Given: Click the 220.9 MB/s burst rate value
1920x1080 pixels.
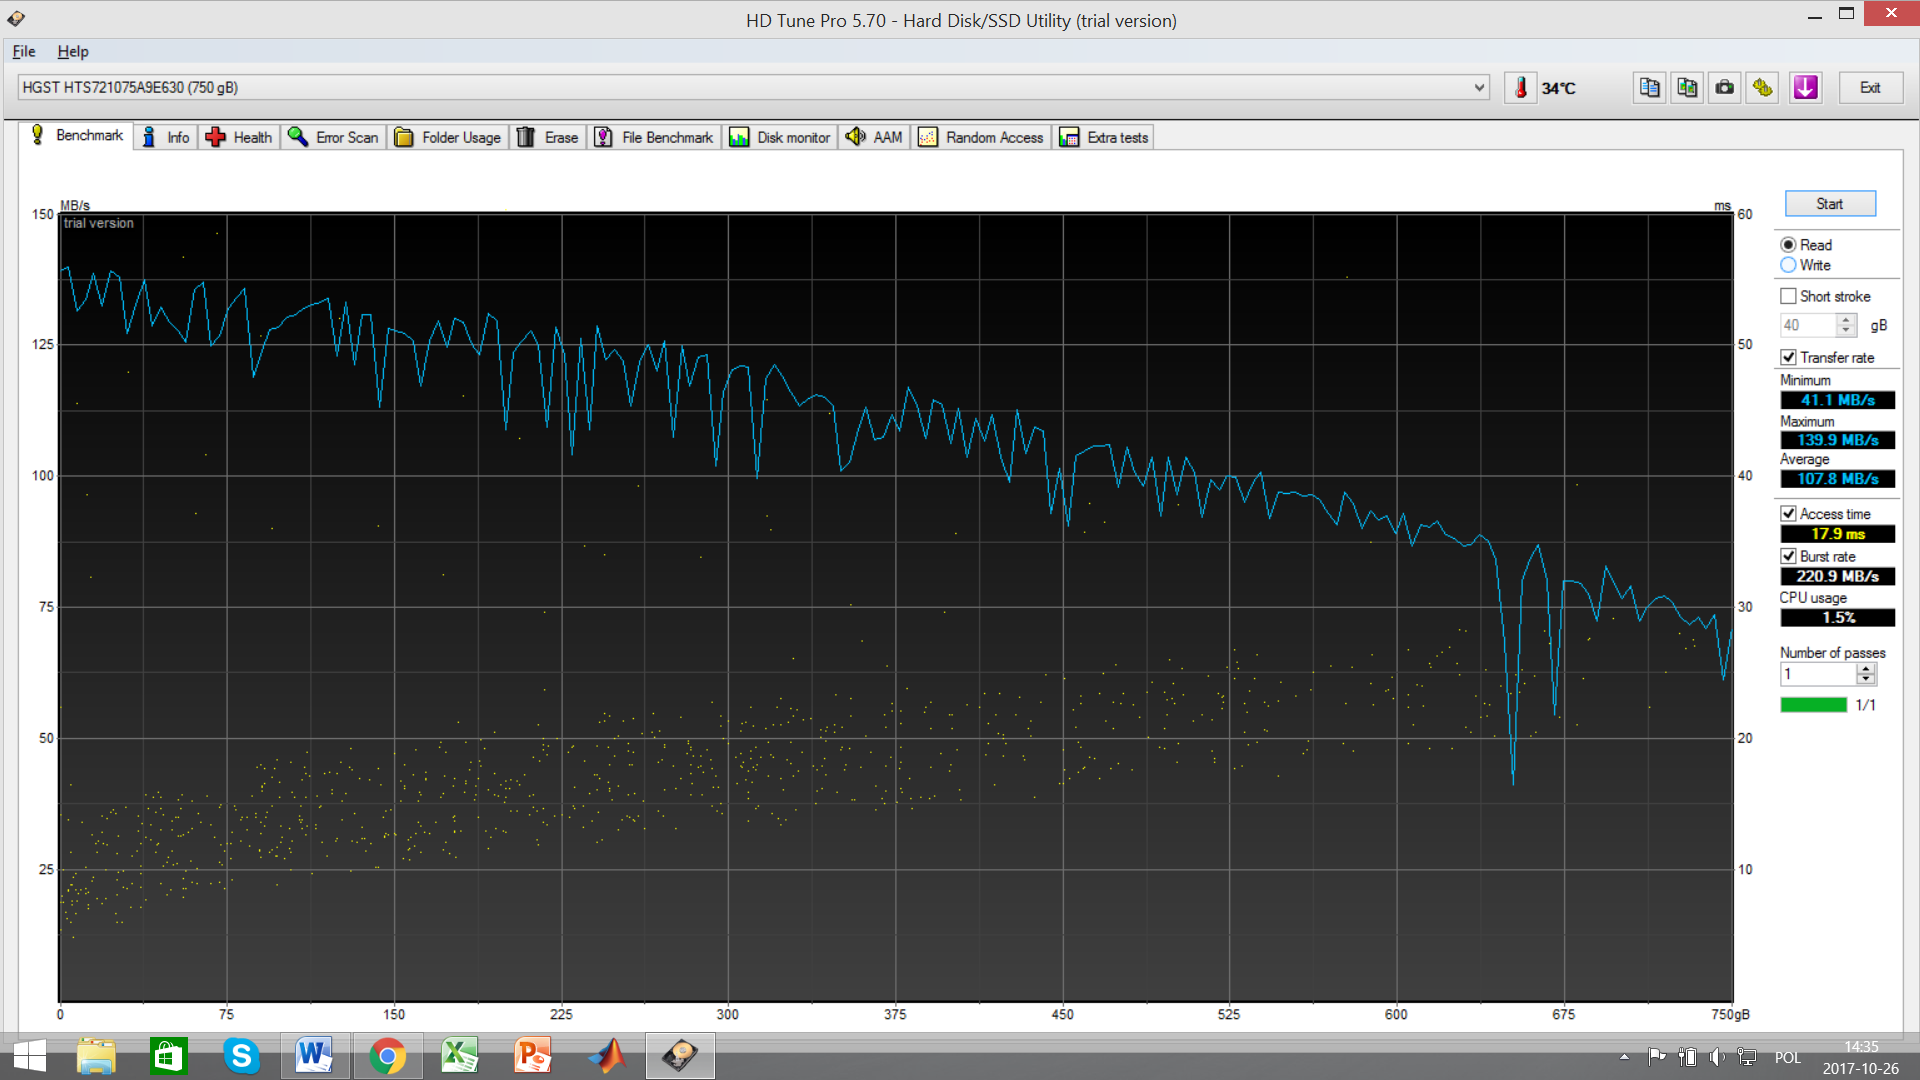Looking at the screenshot, I should (1837, 576).
